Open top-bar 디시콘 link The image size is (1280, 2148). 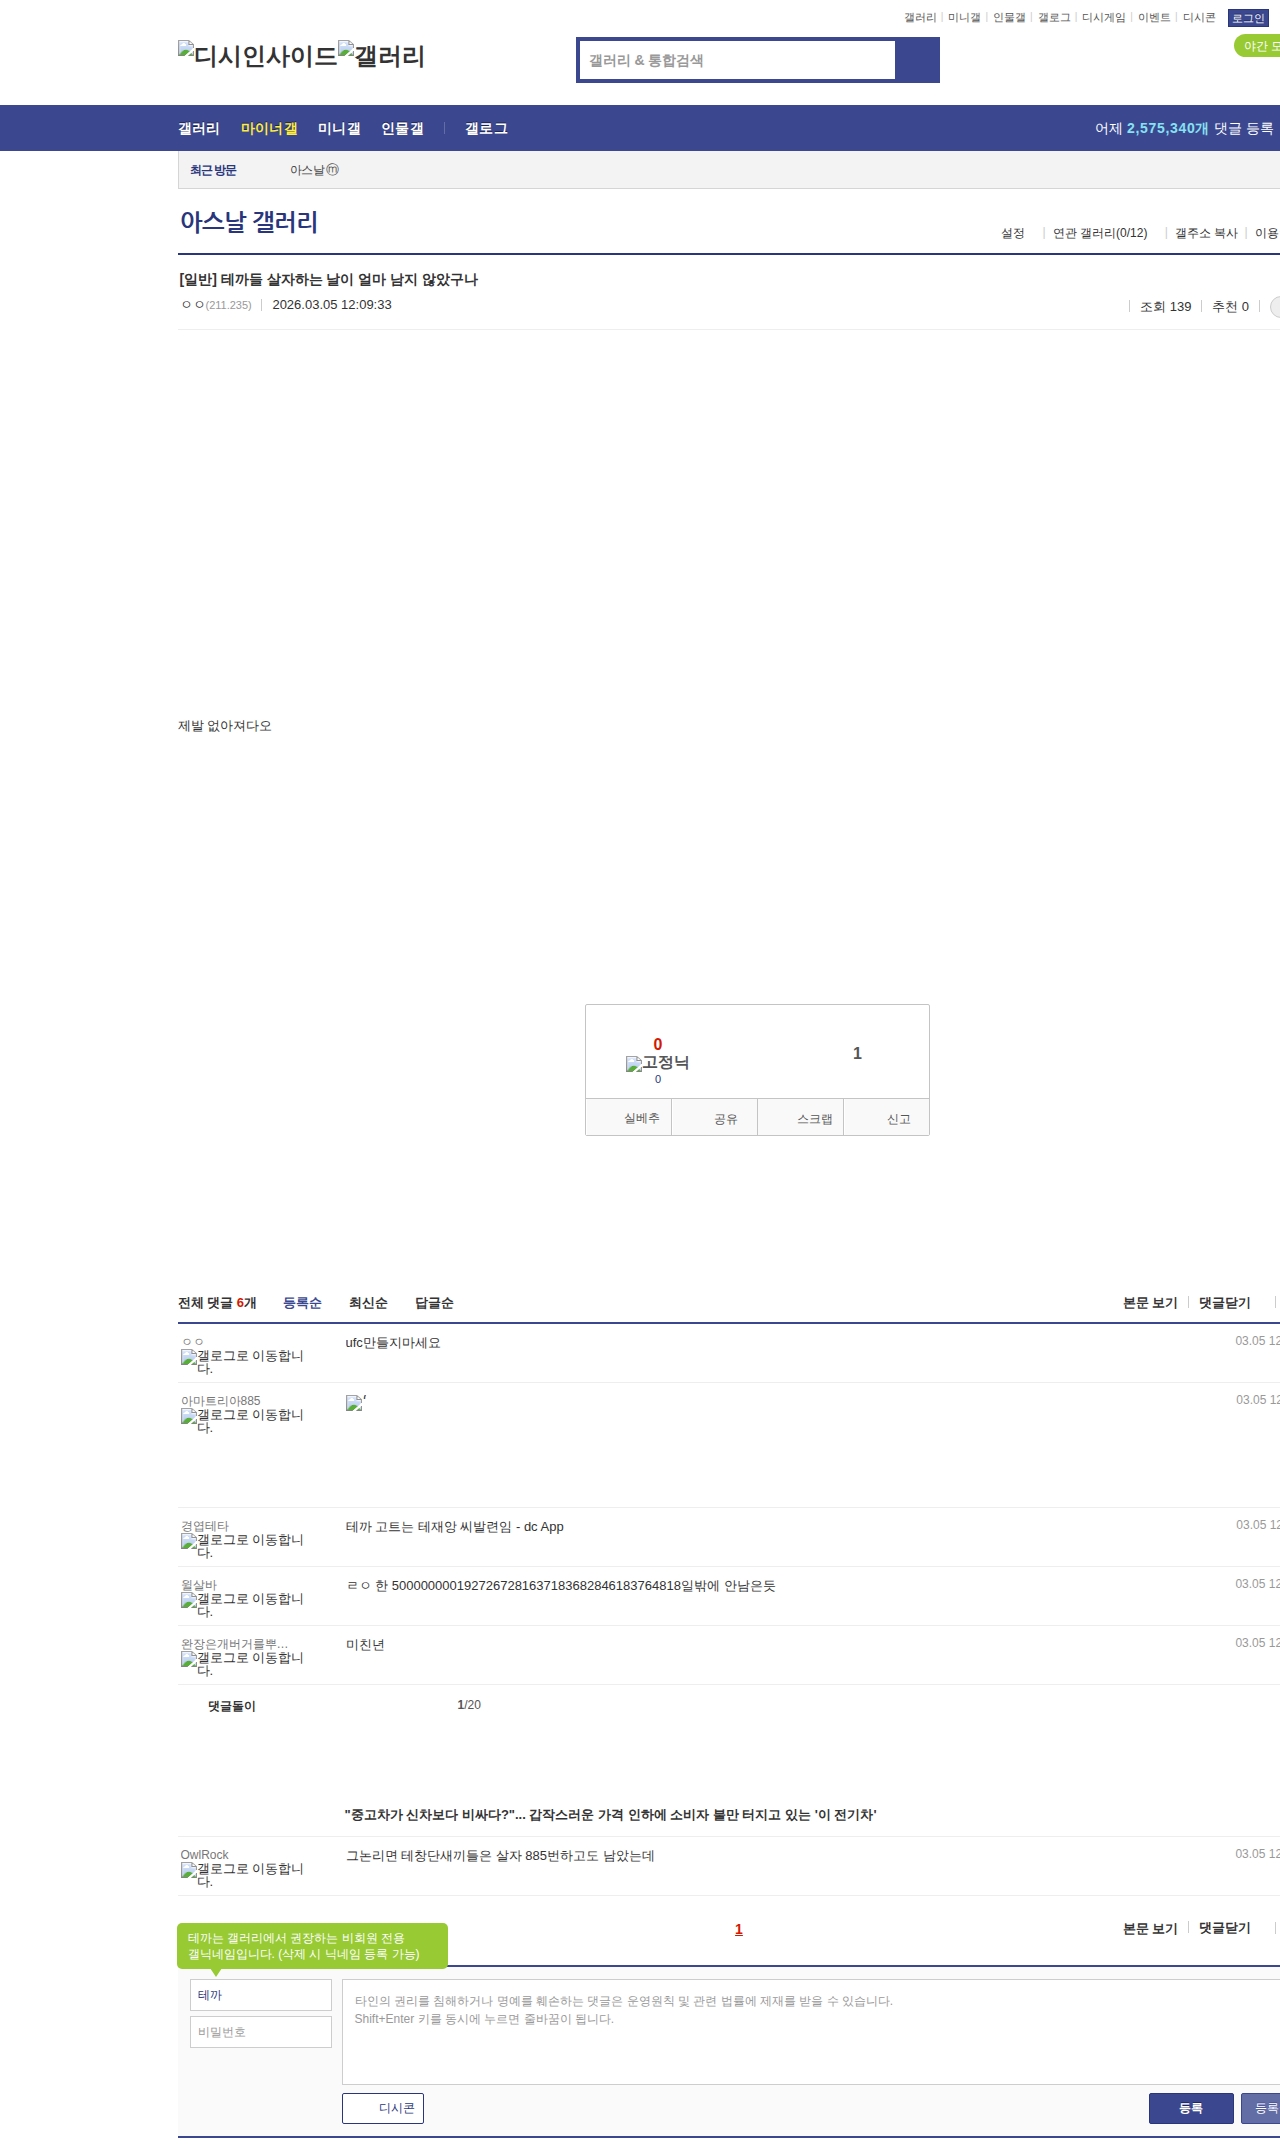[1199, 18]
